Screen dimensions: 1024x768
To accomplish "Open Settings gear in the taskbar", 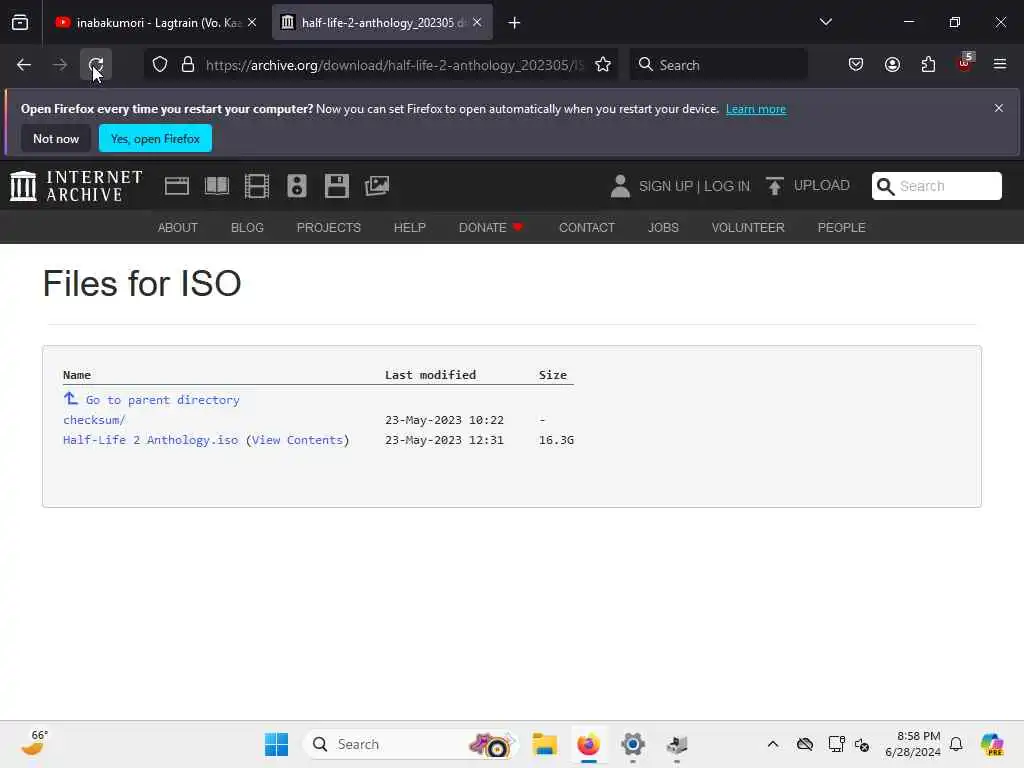I will (633, 744).
